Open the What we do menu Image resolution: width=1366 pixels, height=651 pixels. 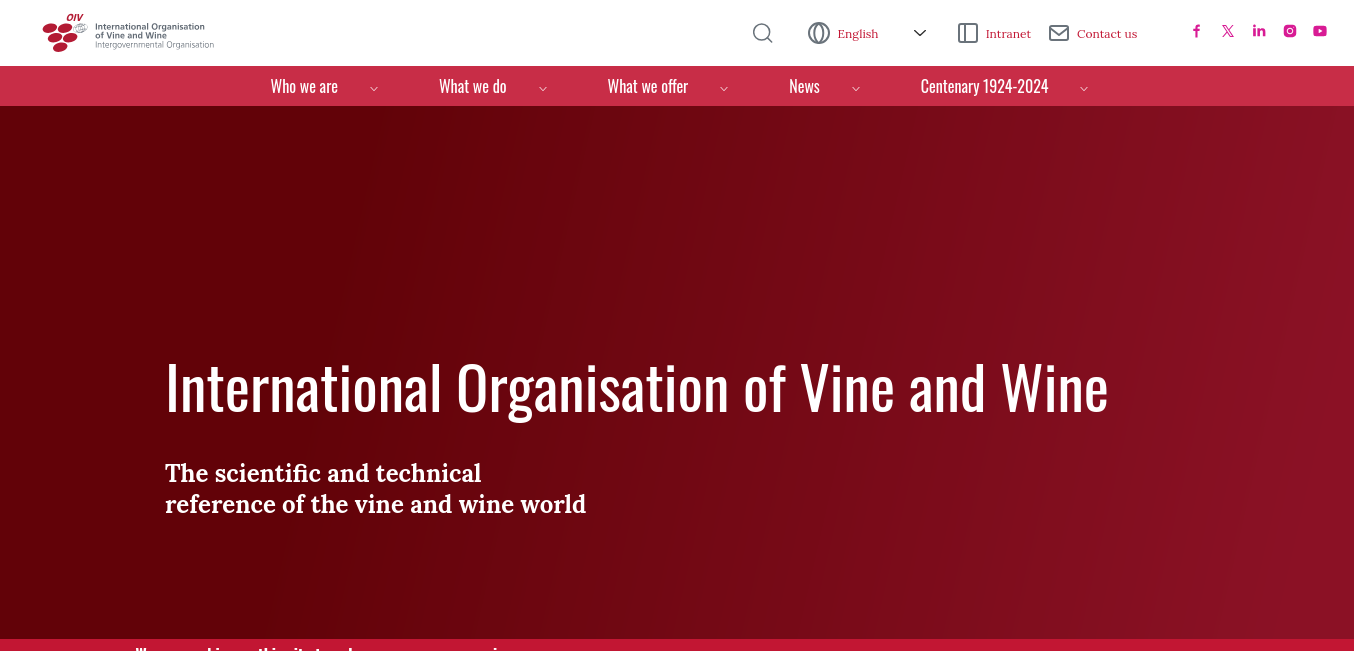473,87
